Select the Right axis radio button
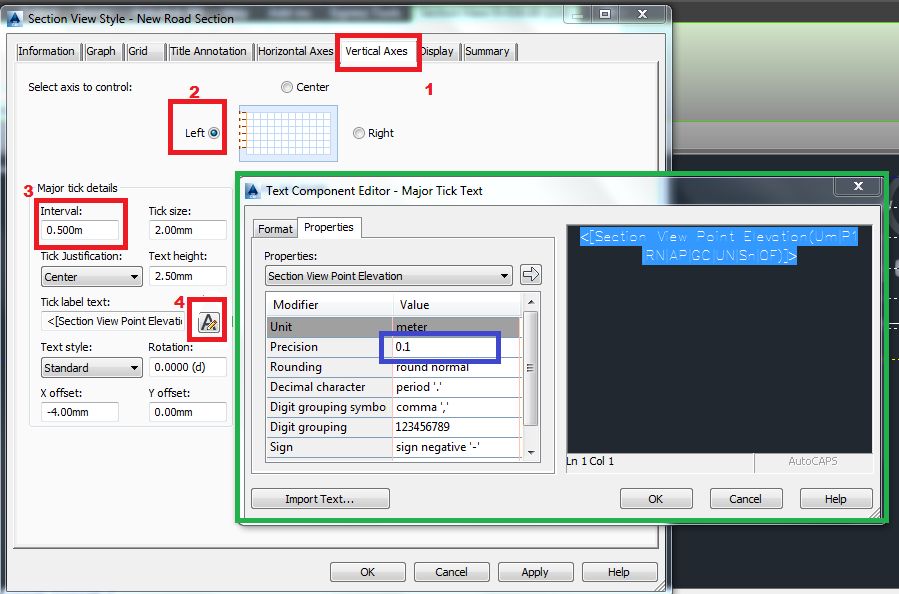 [x=357, y=132]
